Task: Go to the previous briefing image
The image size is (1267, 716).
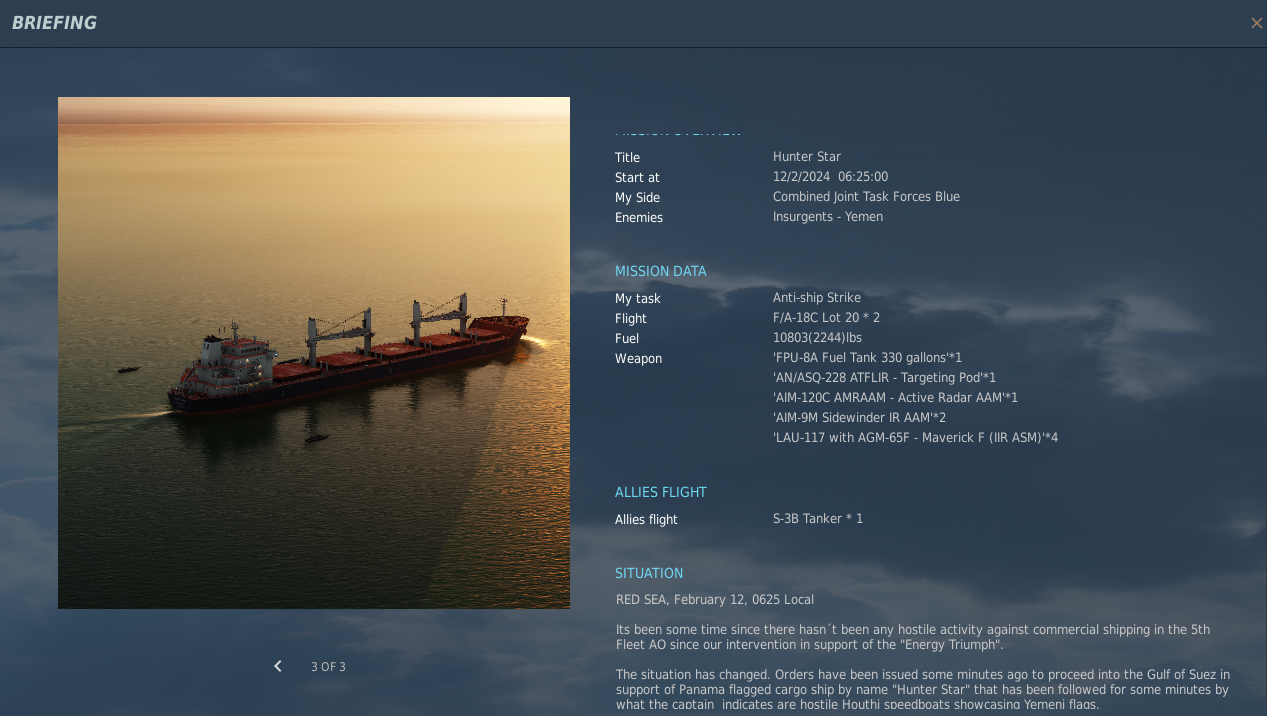Action: pos(278,666)
